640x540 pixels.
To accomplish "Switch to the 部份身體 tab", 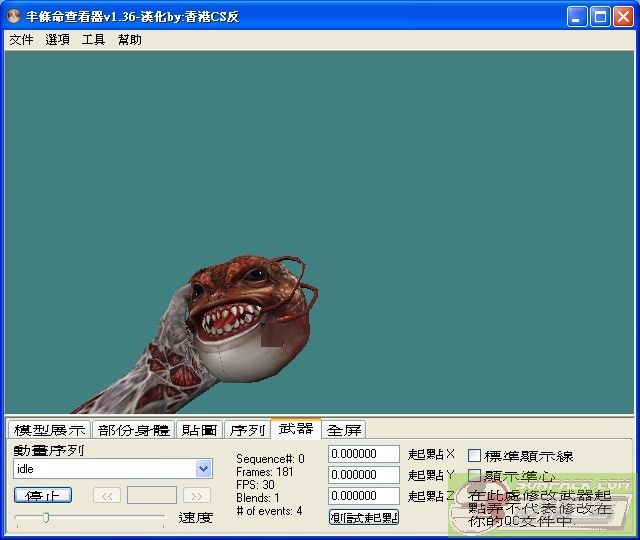I will [133, 430].
